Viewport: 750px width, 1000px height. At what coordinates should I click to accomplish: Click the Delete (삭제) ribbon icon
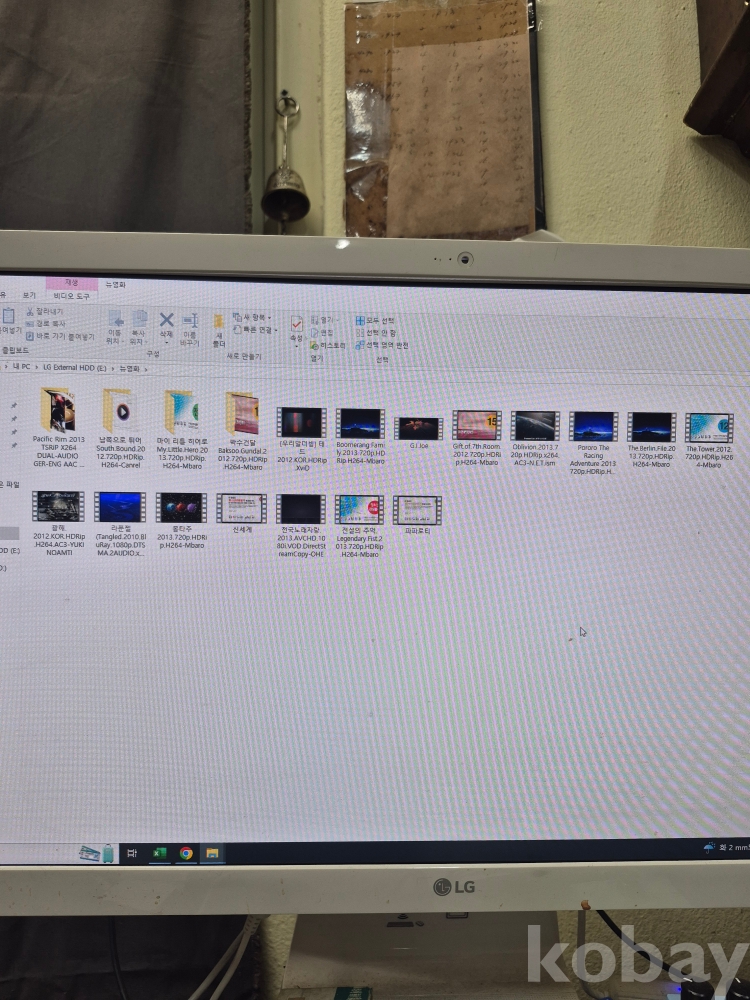click(x=166, y=323)
